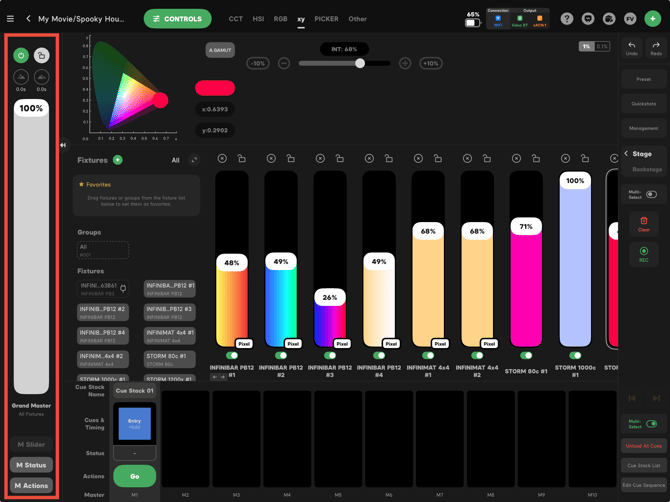Clear INFINIBAR PB12 #1 with its X icon
The width and height of the screenshot is (670, 502).
[x=222, y=159]
